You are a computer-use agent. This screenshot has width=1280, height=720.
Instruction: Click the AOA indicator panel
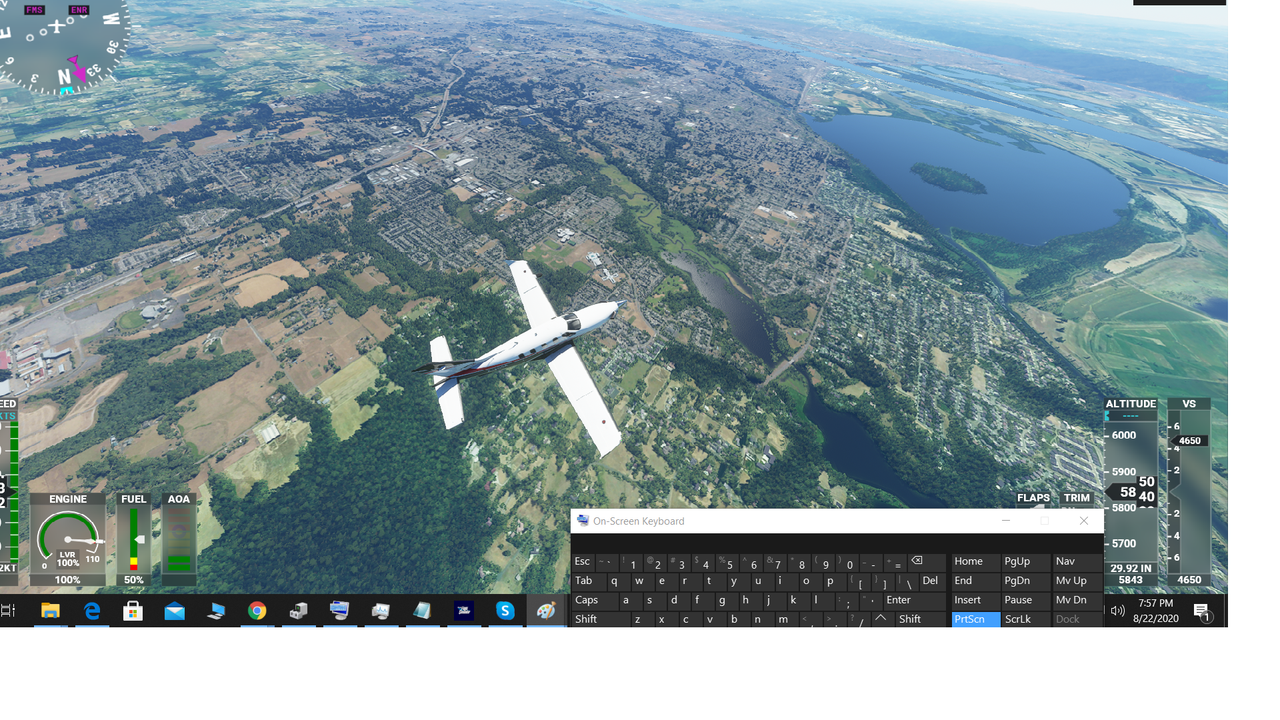179,539
